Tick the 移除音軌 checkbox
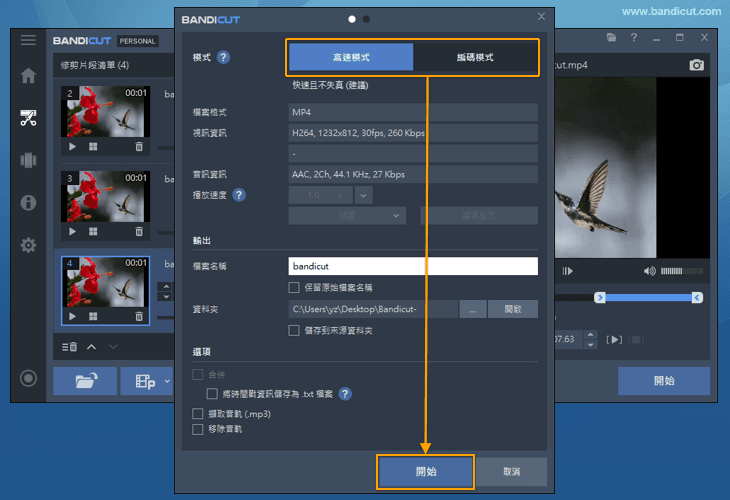 tap(197, 429)
